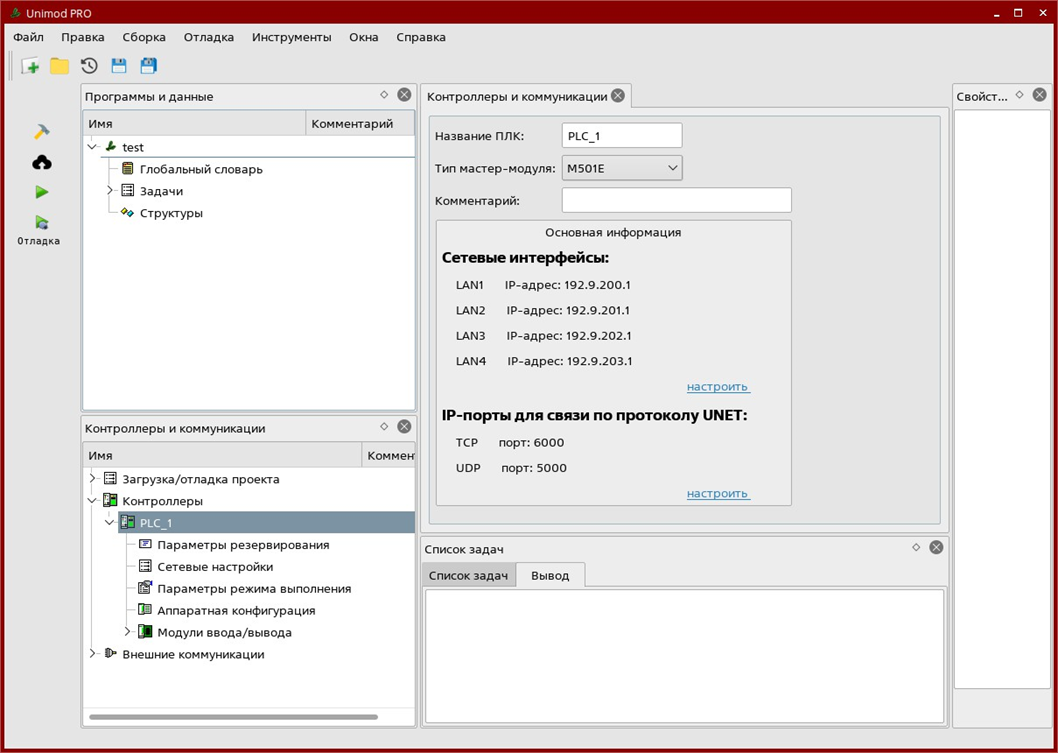Image resolution: width=1058 pixels, height=753 pixels.
Task: Open recent projects history icon
Action: (89, 66)
